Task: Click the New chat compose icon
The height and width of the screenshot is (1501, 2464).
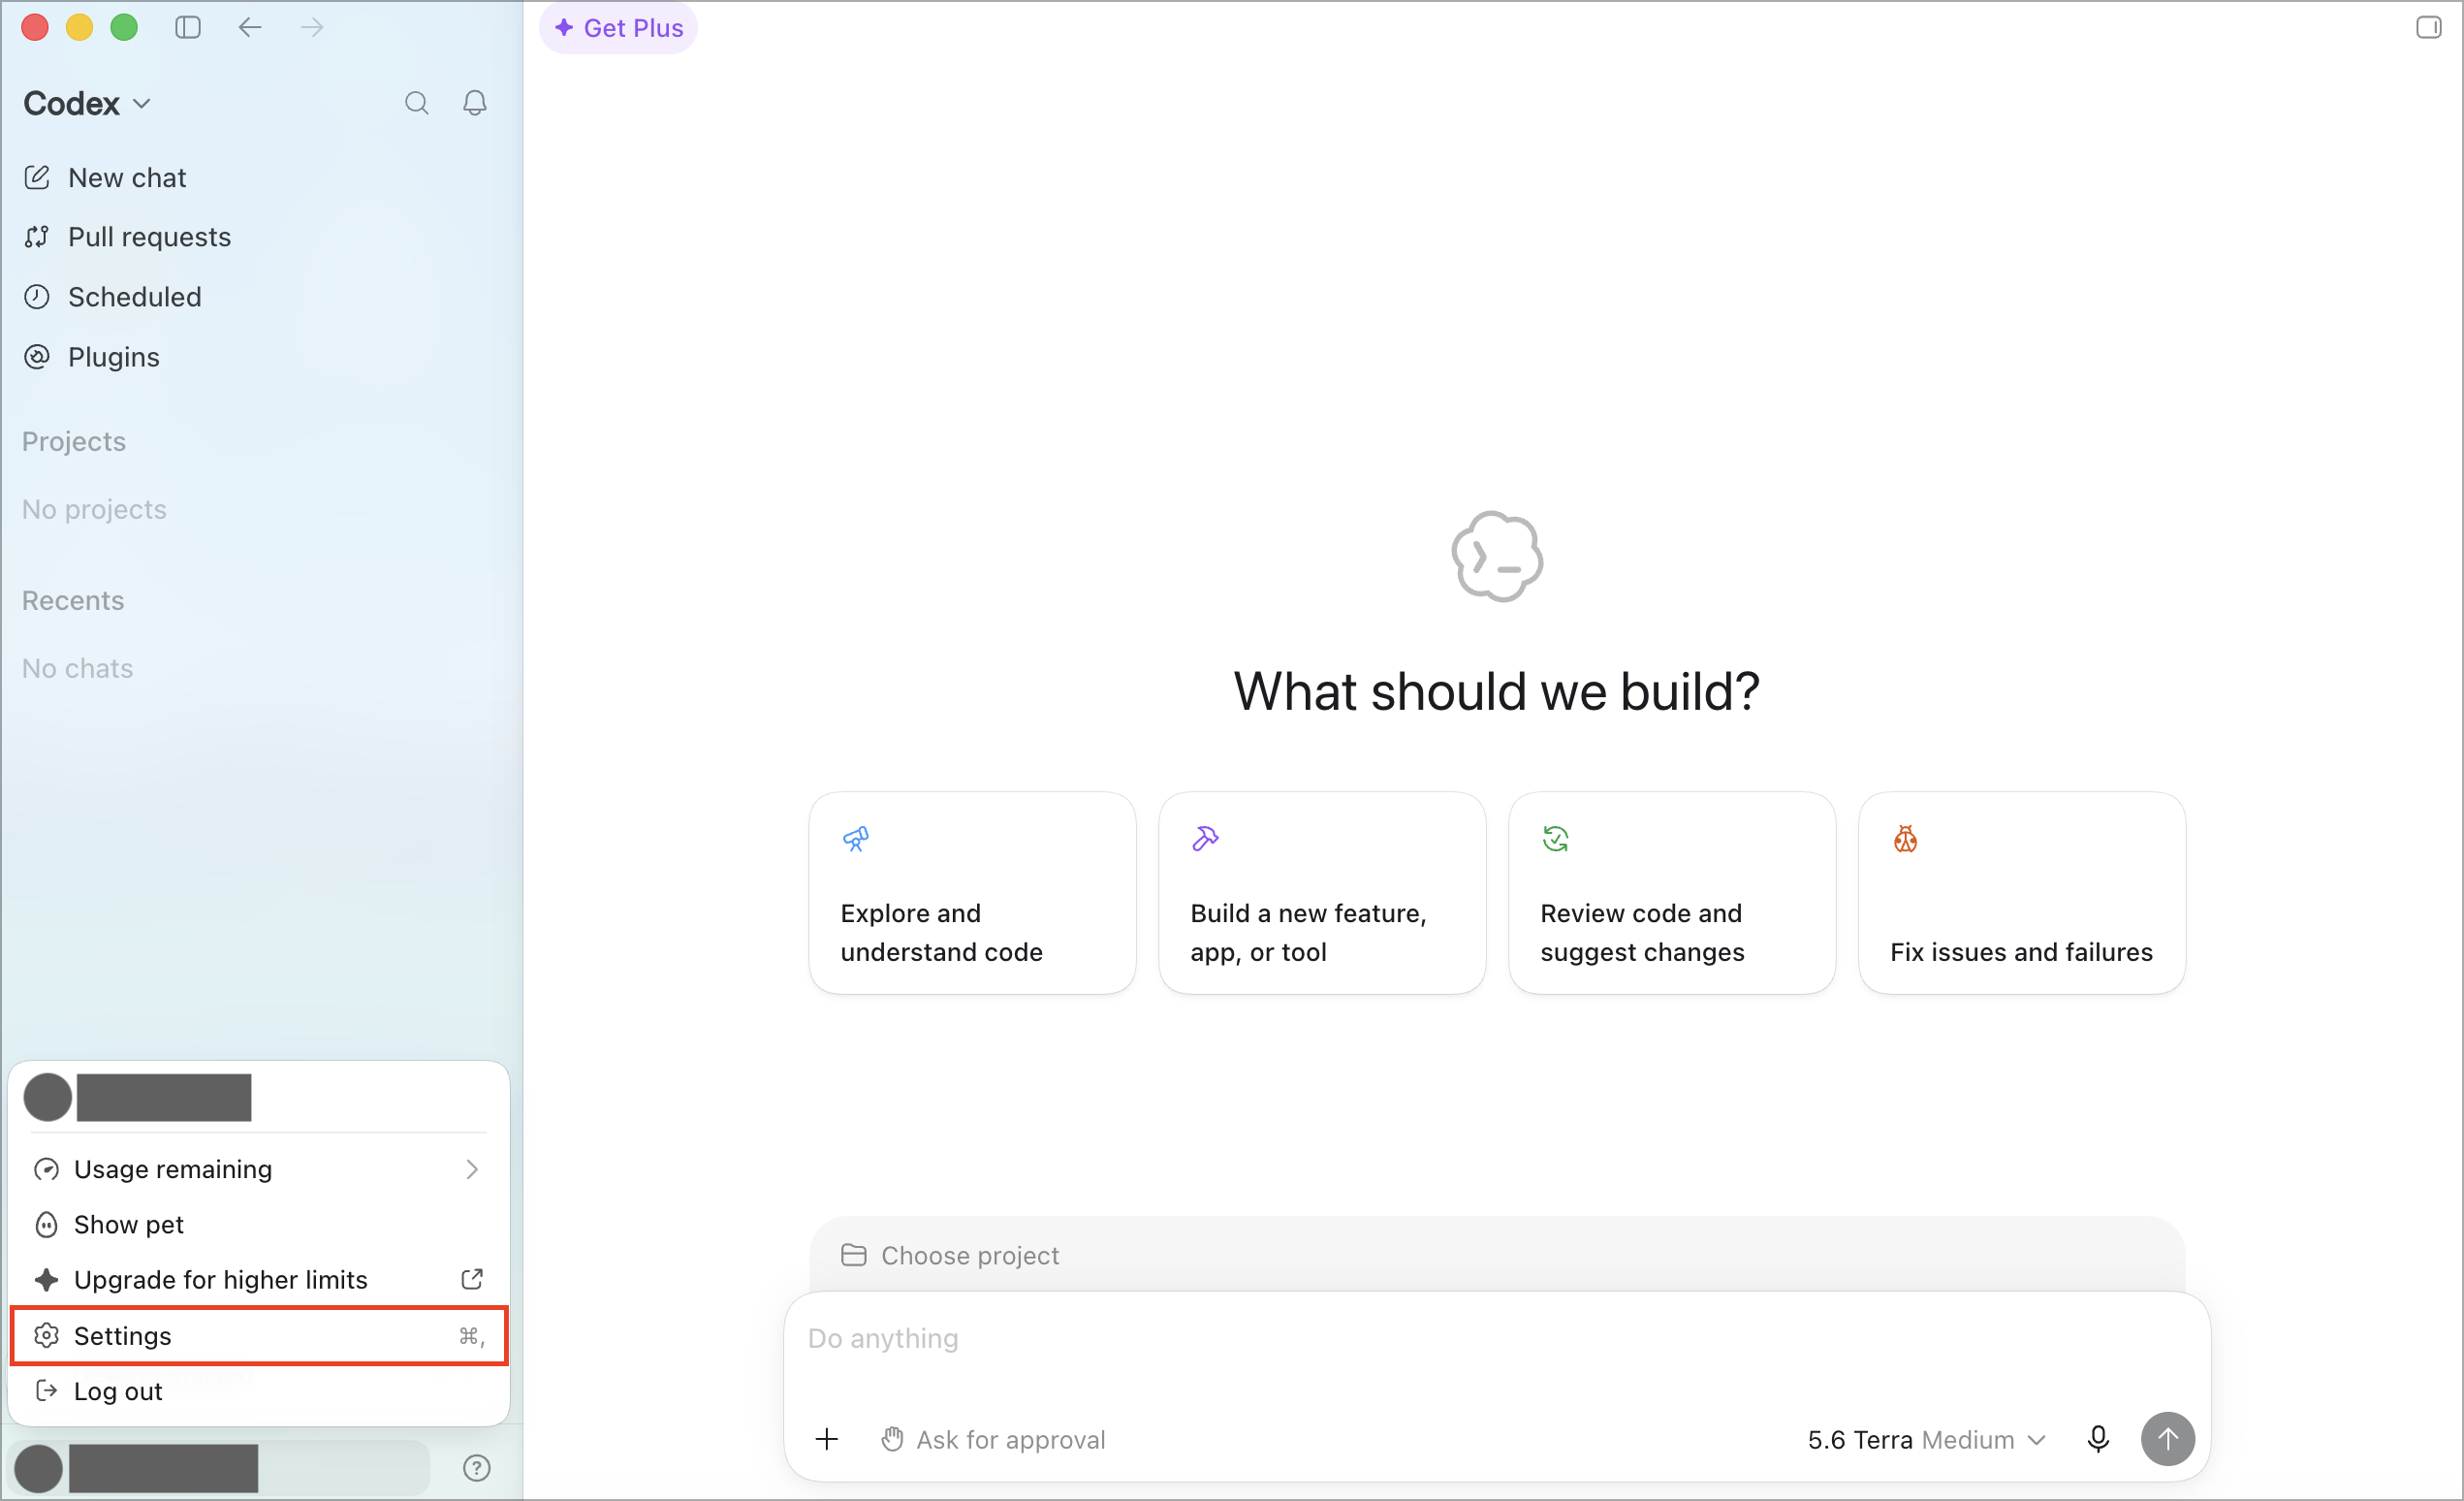Action: [37, 177]
